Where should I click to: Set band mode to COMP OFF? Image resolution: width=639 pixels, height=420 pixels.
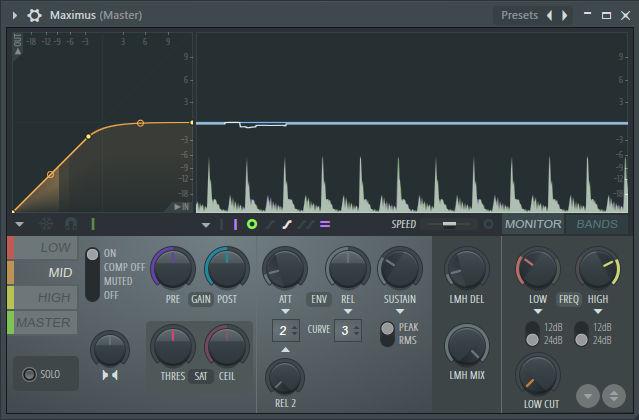click(124, 267)
